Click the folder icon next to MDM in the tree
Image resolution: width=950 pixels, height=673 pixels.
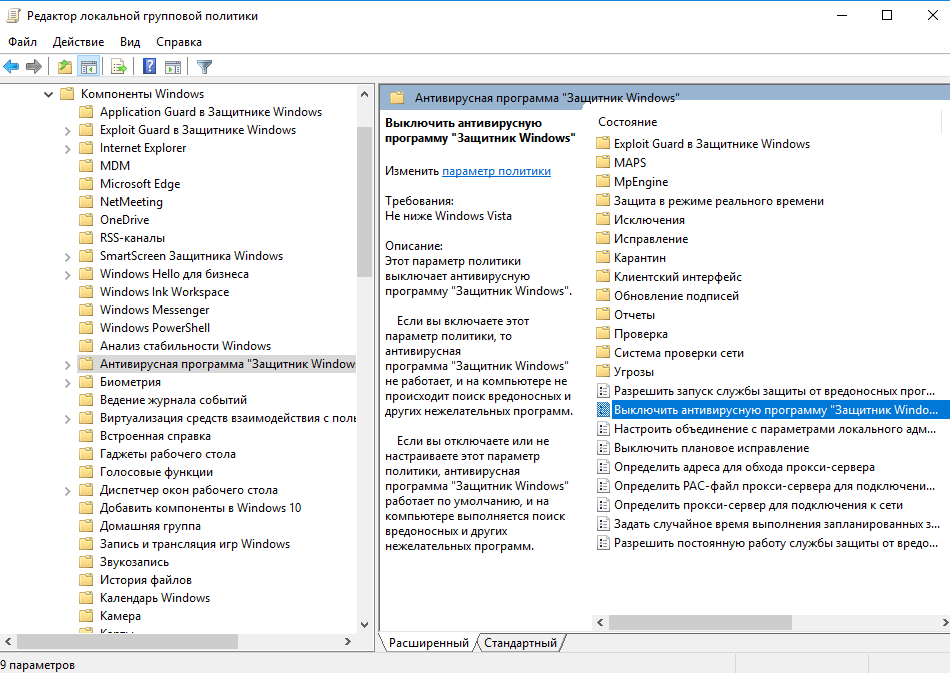tap(87, 165)
